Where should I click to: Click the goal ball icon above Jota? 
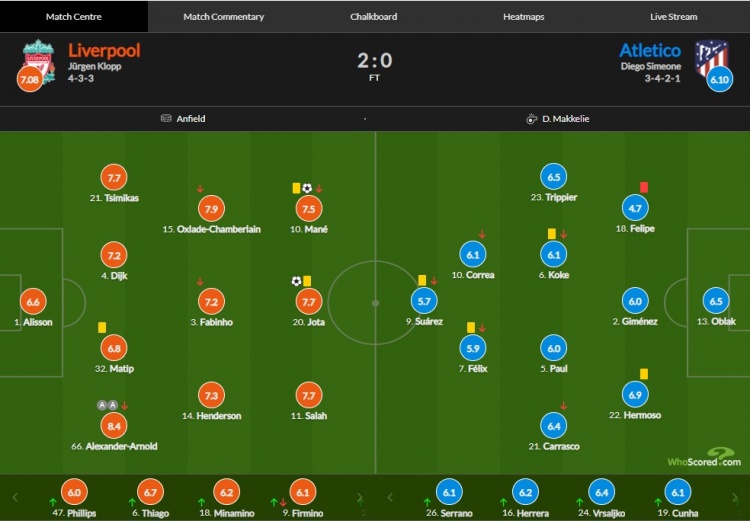(296, 281)
